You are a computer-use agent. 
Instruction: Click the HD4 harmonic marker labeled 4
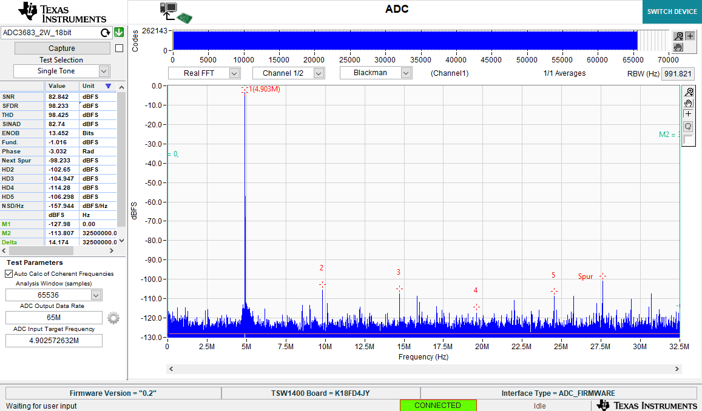pos(476,307)
